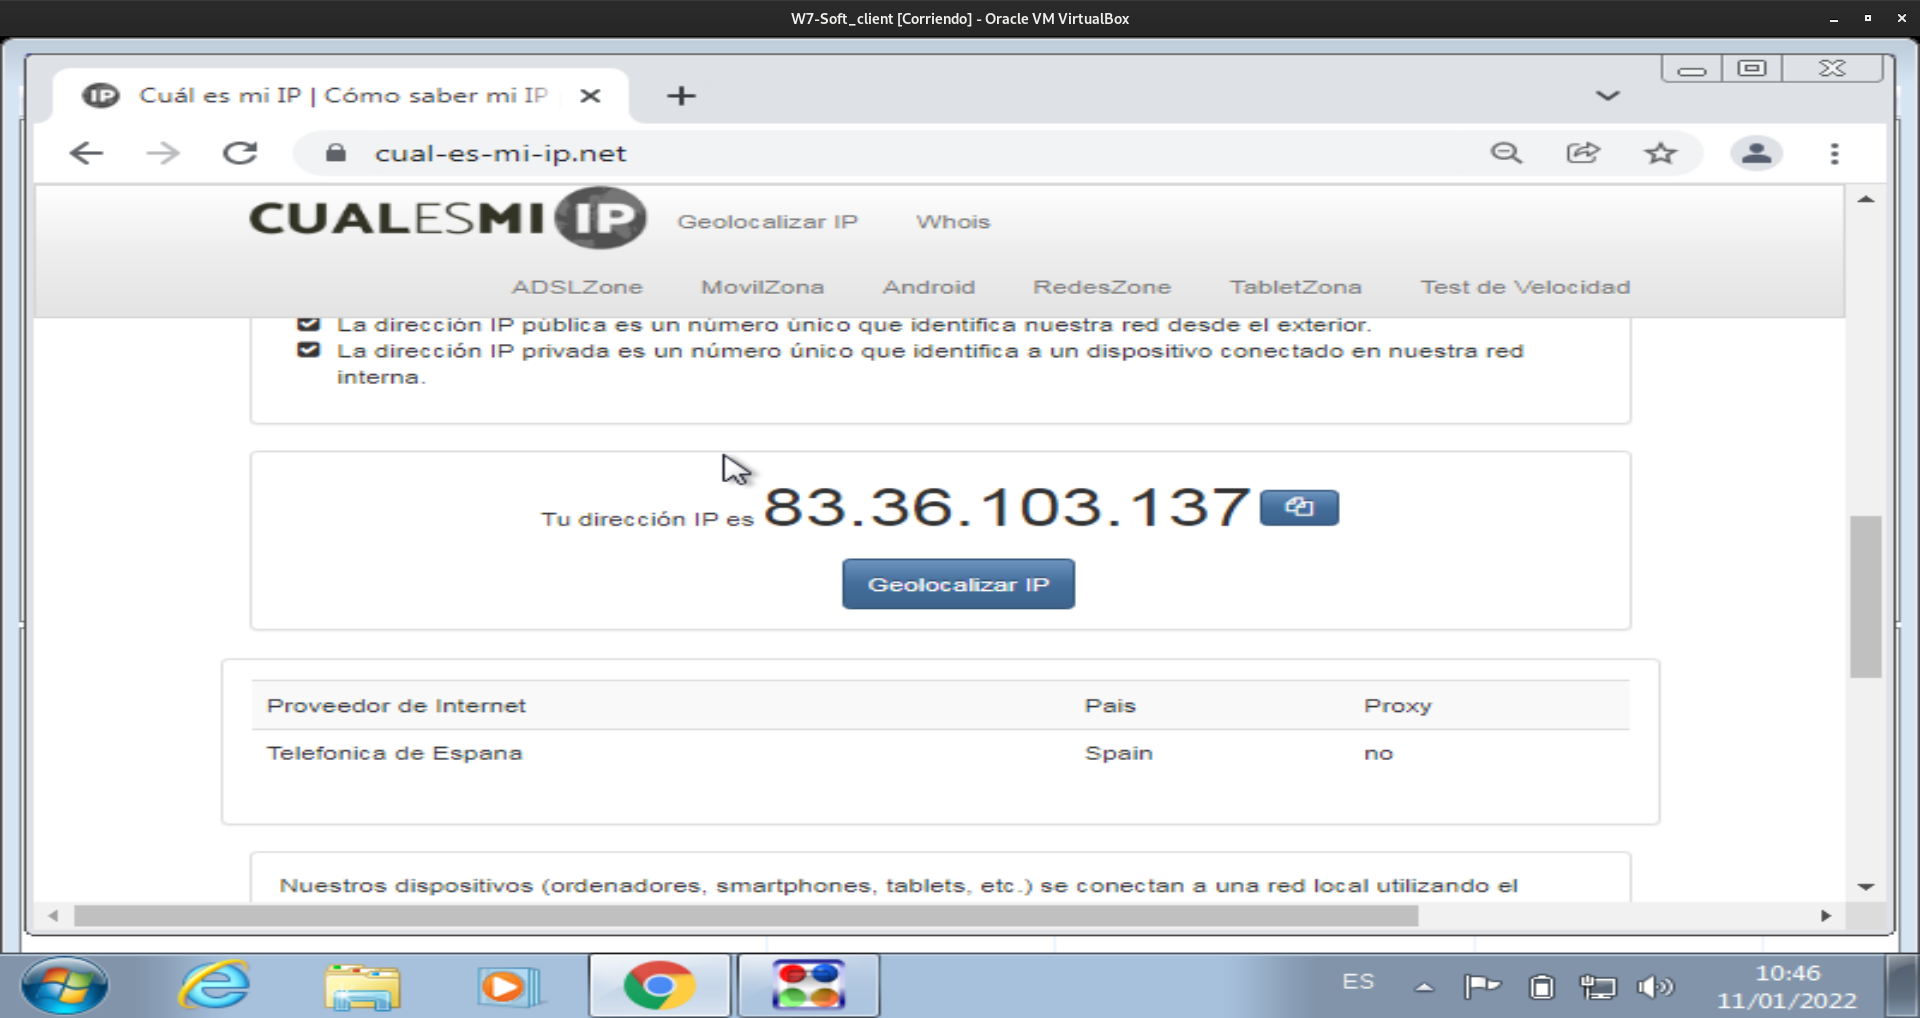The image size is (1920, 1018).
Task: Bookmark the page with the star icon
Action: tap(1660, 153)
